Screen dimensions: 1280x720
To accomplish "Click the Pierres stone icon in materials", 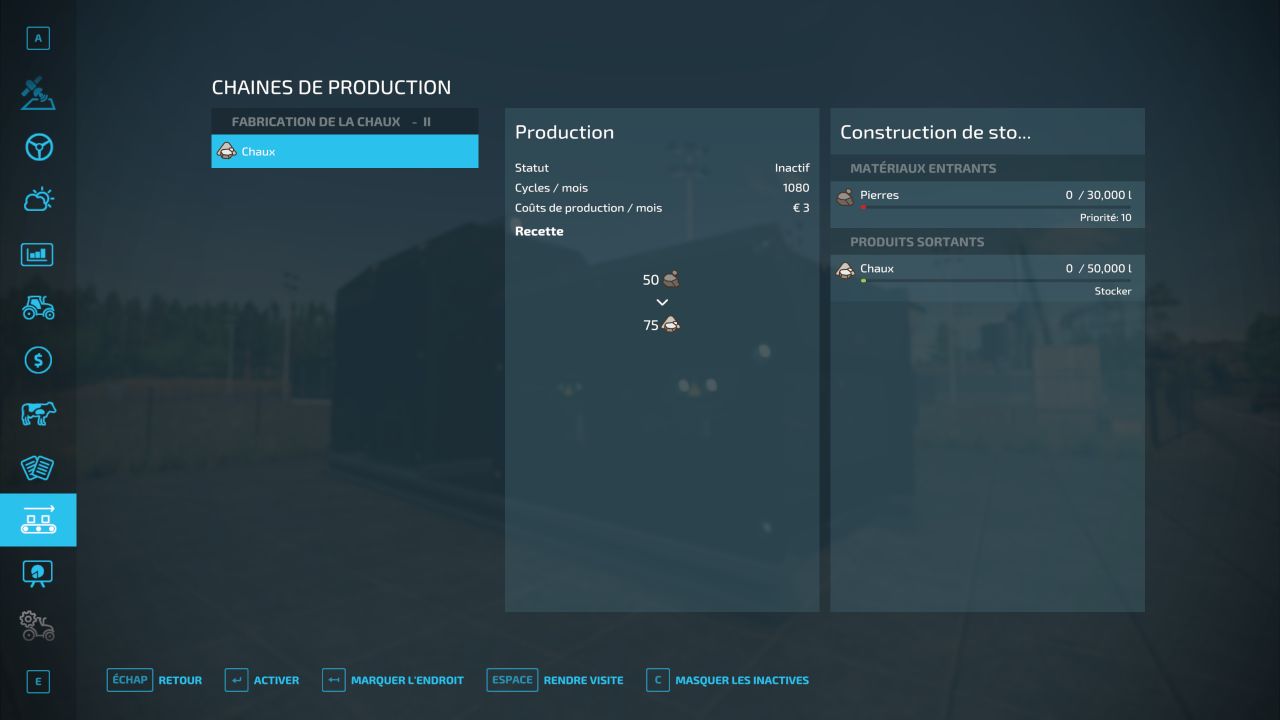I will point(845,197).
